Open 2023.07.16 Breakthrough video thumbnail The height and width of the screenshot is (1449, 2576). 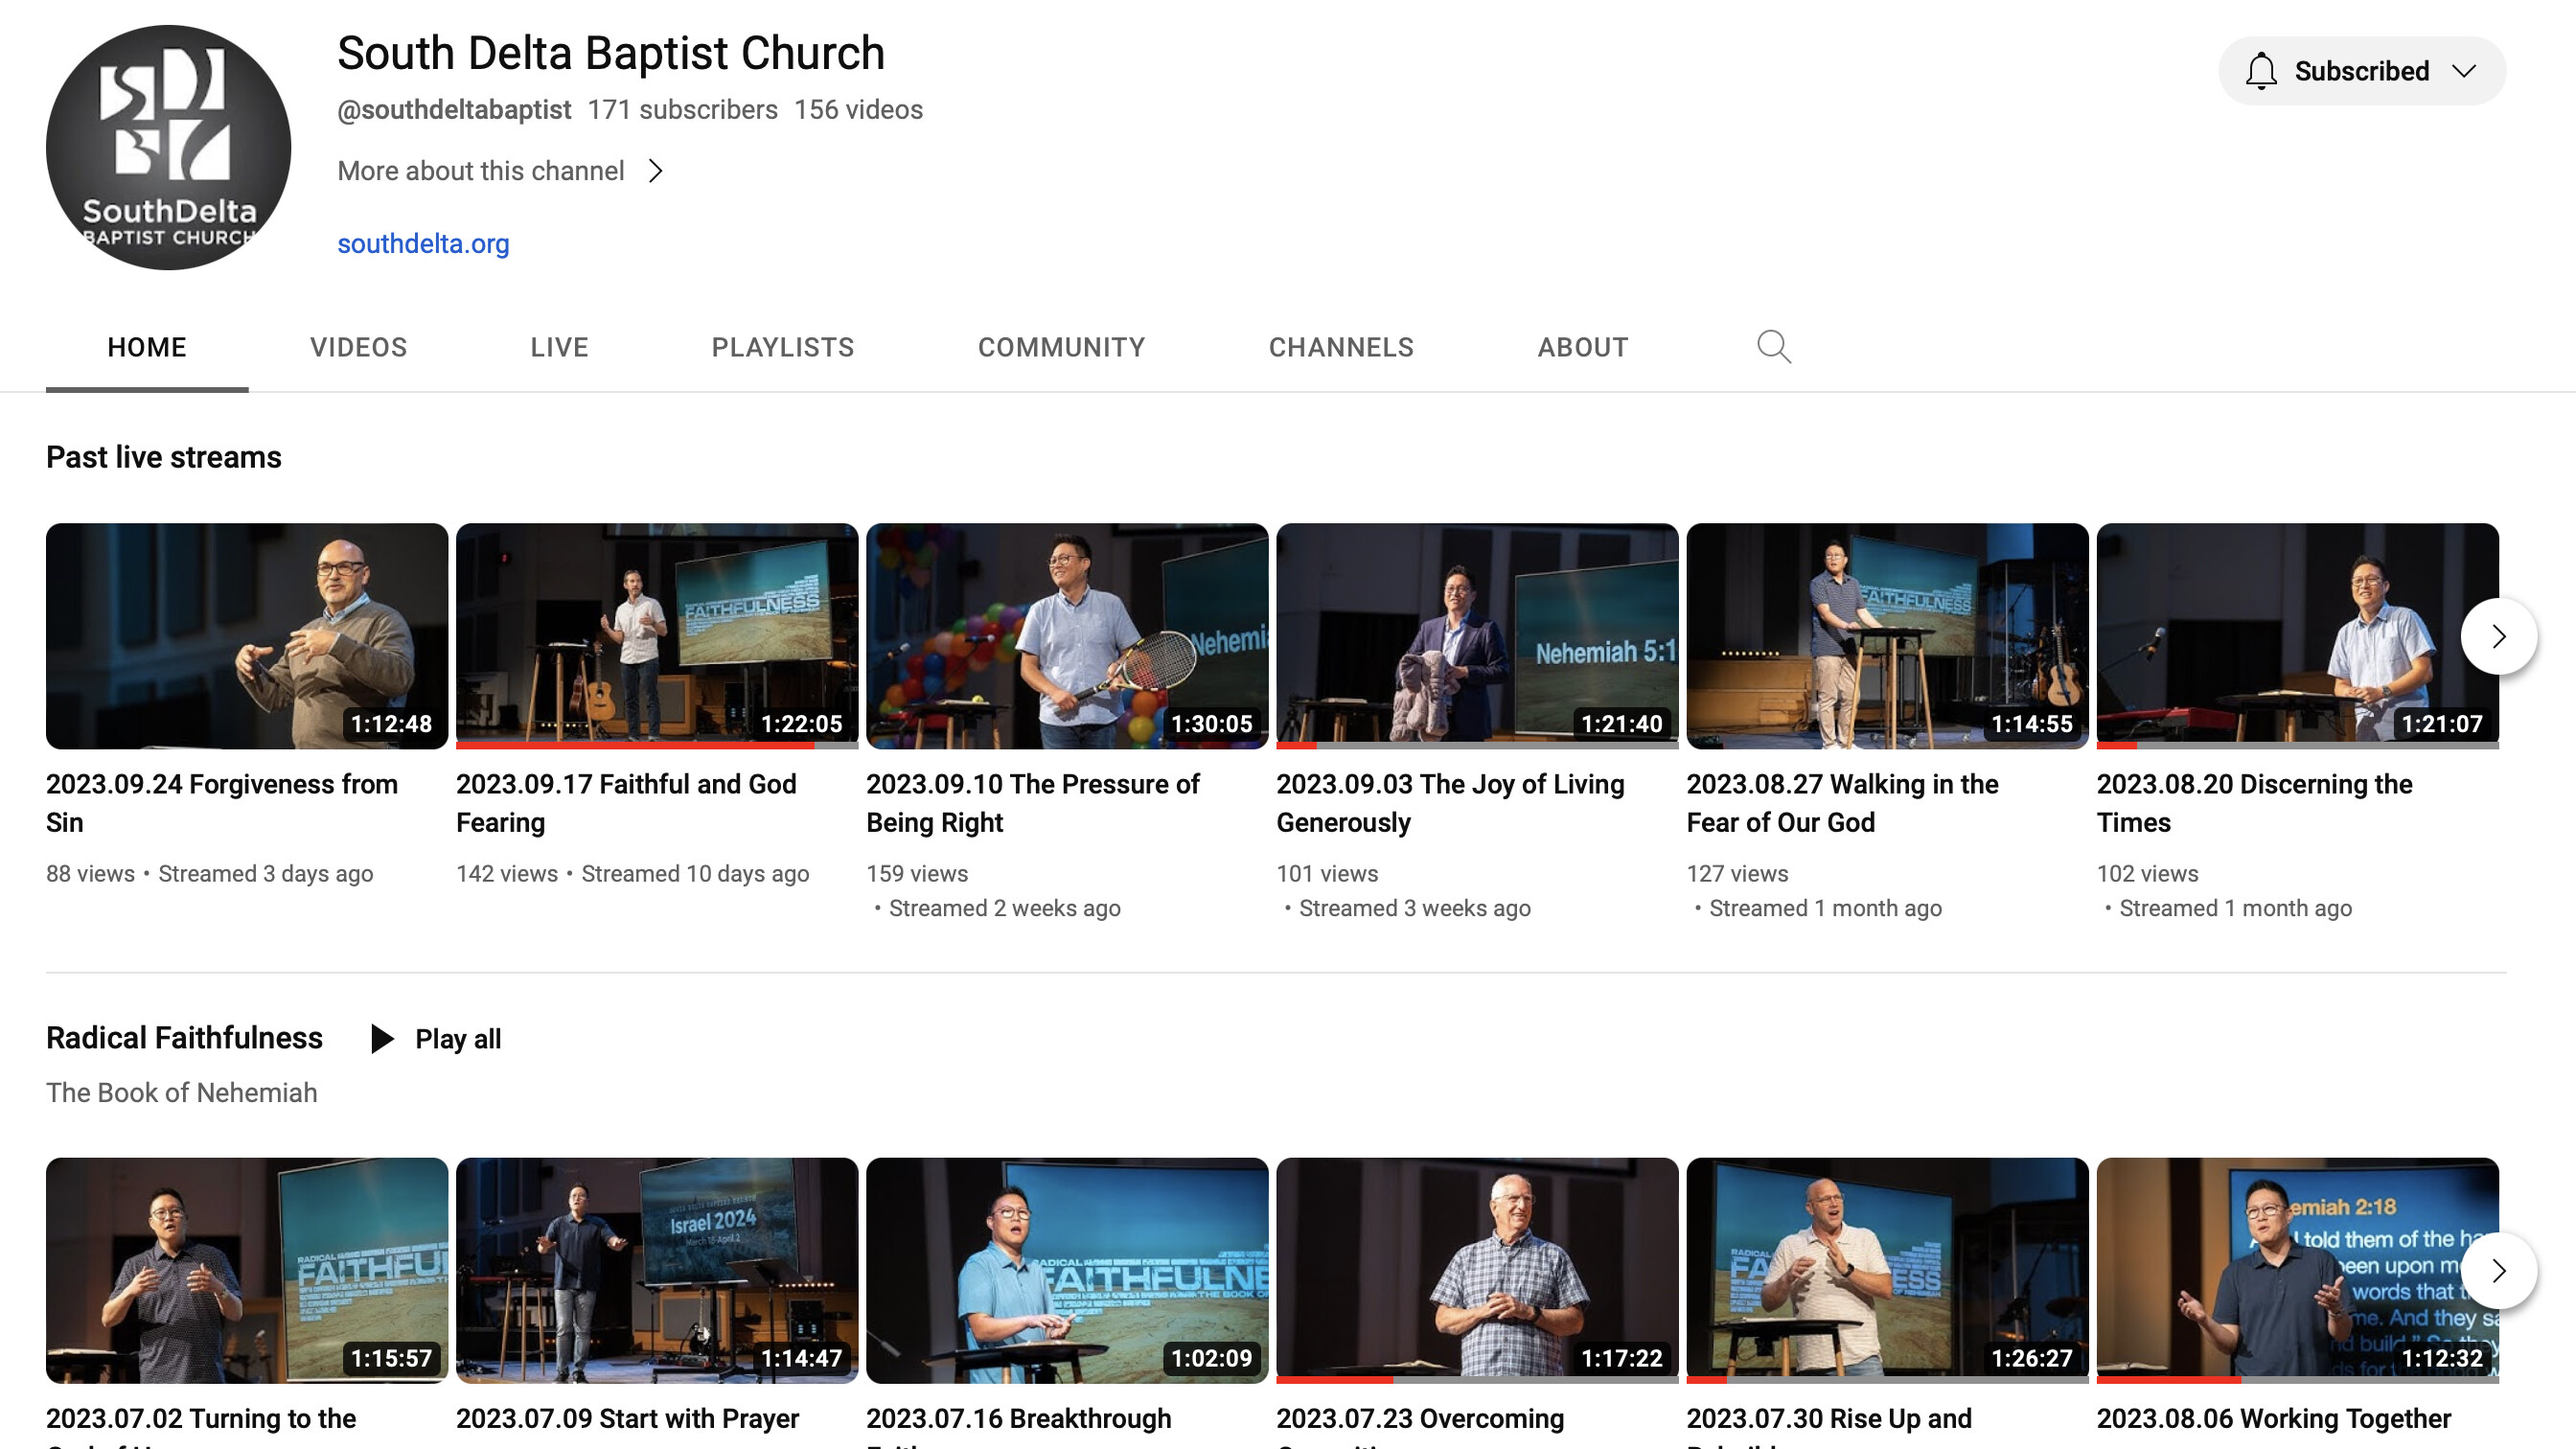[x=1067, y=1271]
